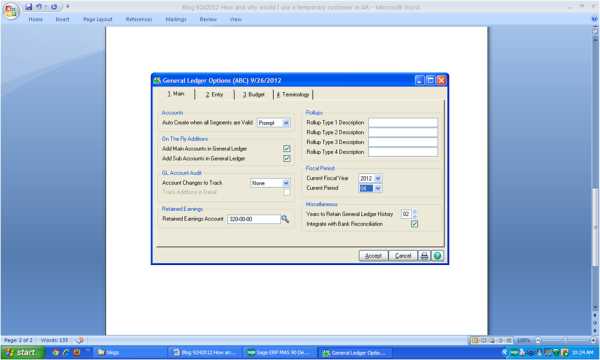Screen dimensions: 600x360
Task: Click the Retained Earnings Account lookup magnifier
Action: click(285, 219)
